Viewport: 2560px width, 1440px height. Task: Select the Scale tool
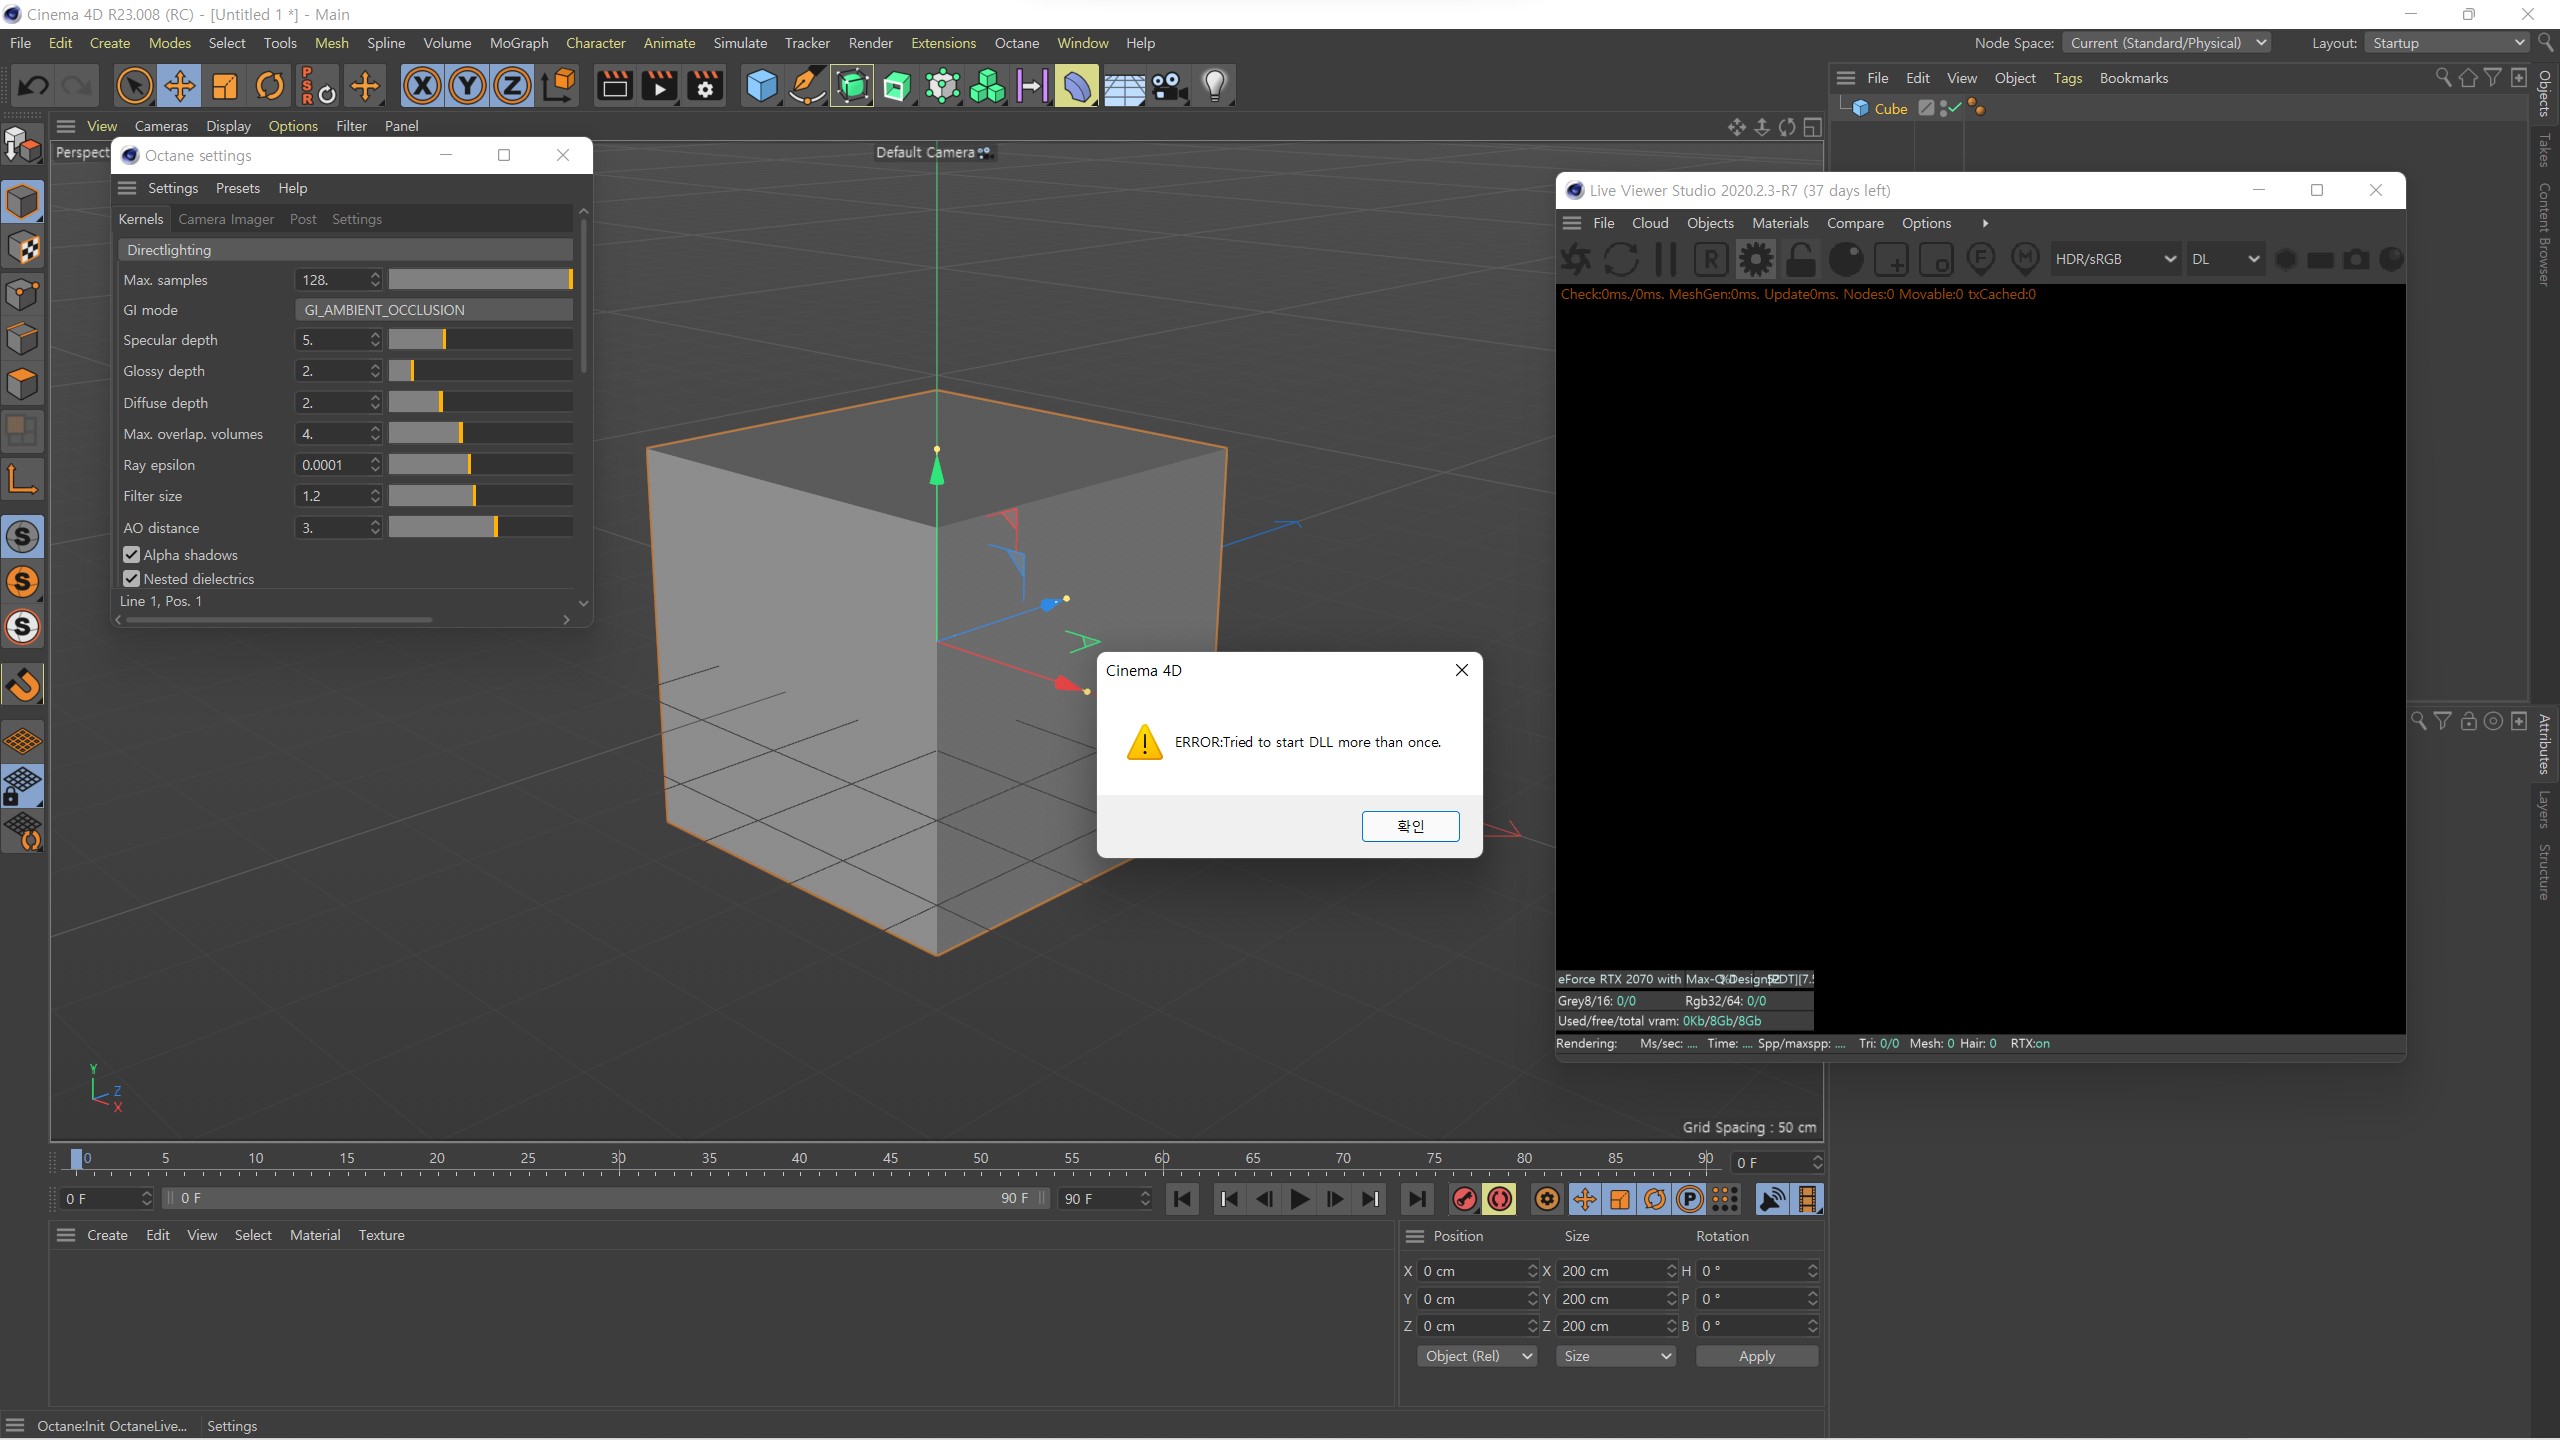tap(225, 86)
